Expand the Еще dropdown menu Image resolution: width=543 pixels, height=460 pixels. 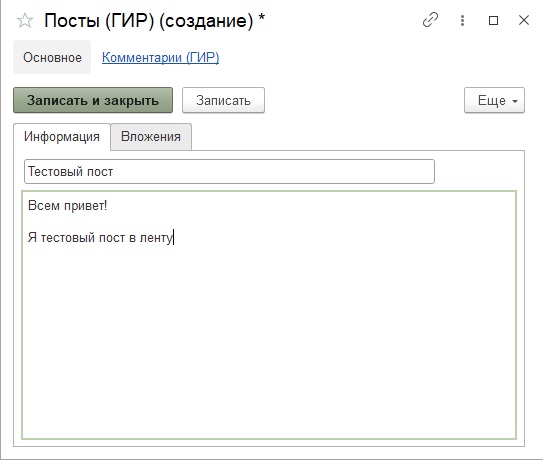[x=495, y=100]
